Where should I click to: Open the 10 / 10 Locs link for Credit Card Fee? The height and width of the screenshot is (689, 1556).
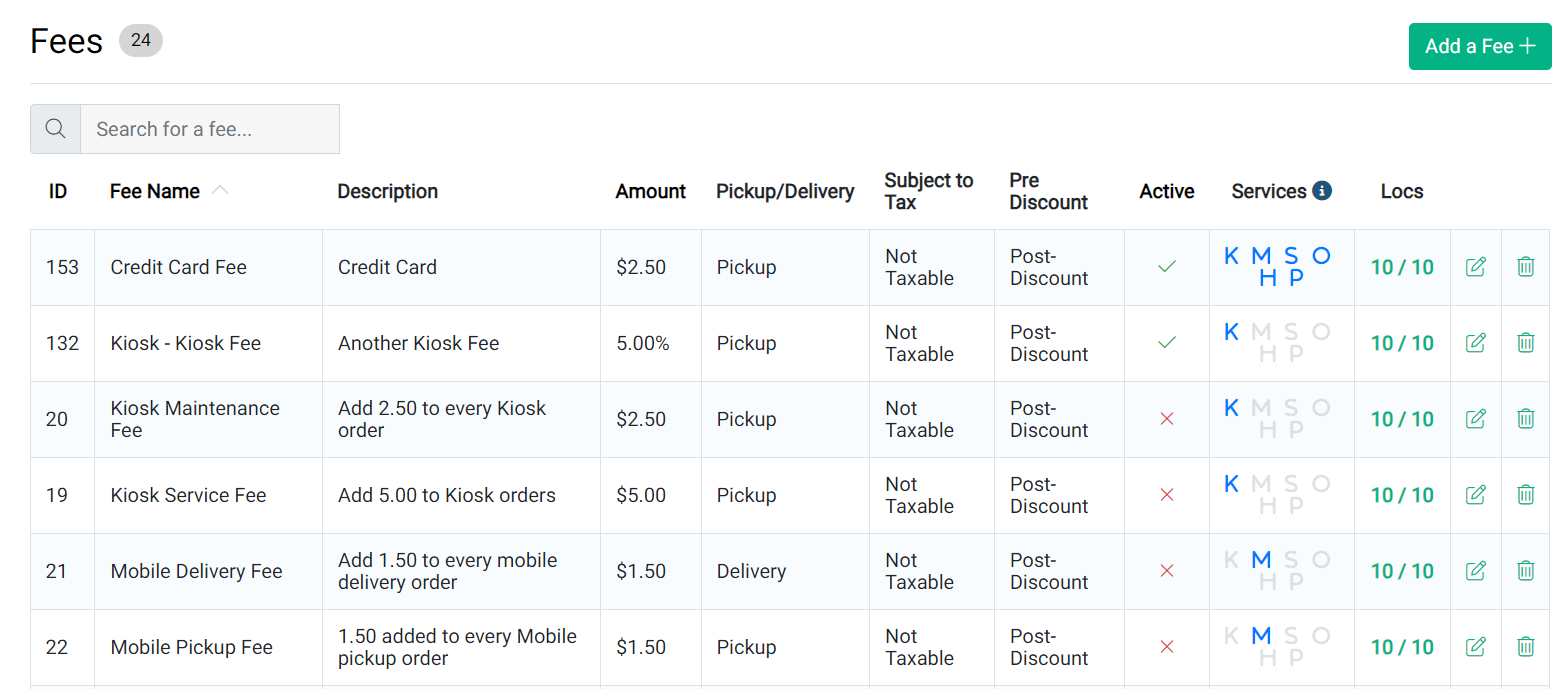[1402, 267]
